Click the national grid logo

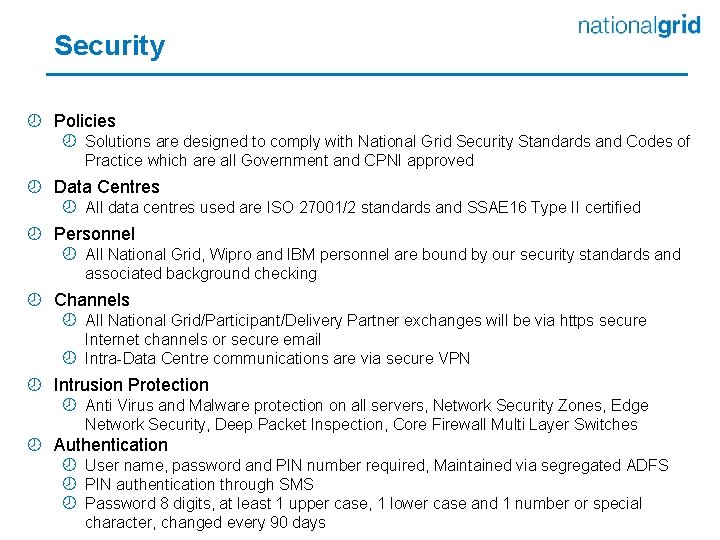pos(638,26)
